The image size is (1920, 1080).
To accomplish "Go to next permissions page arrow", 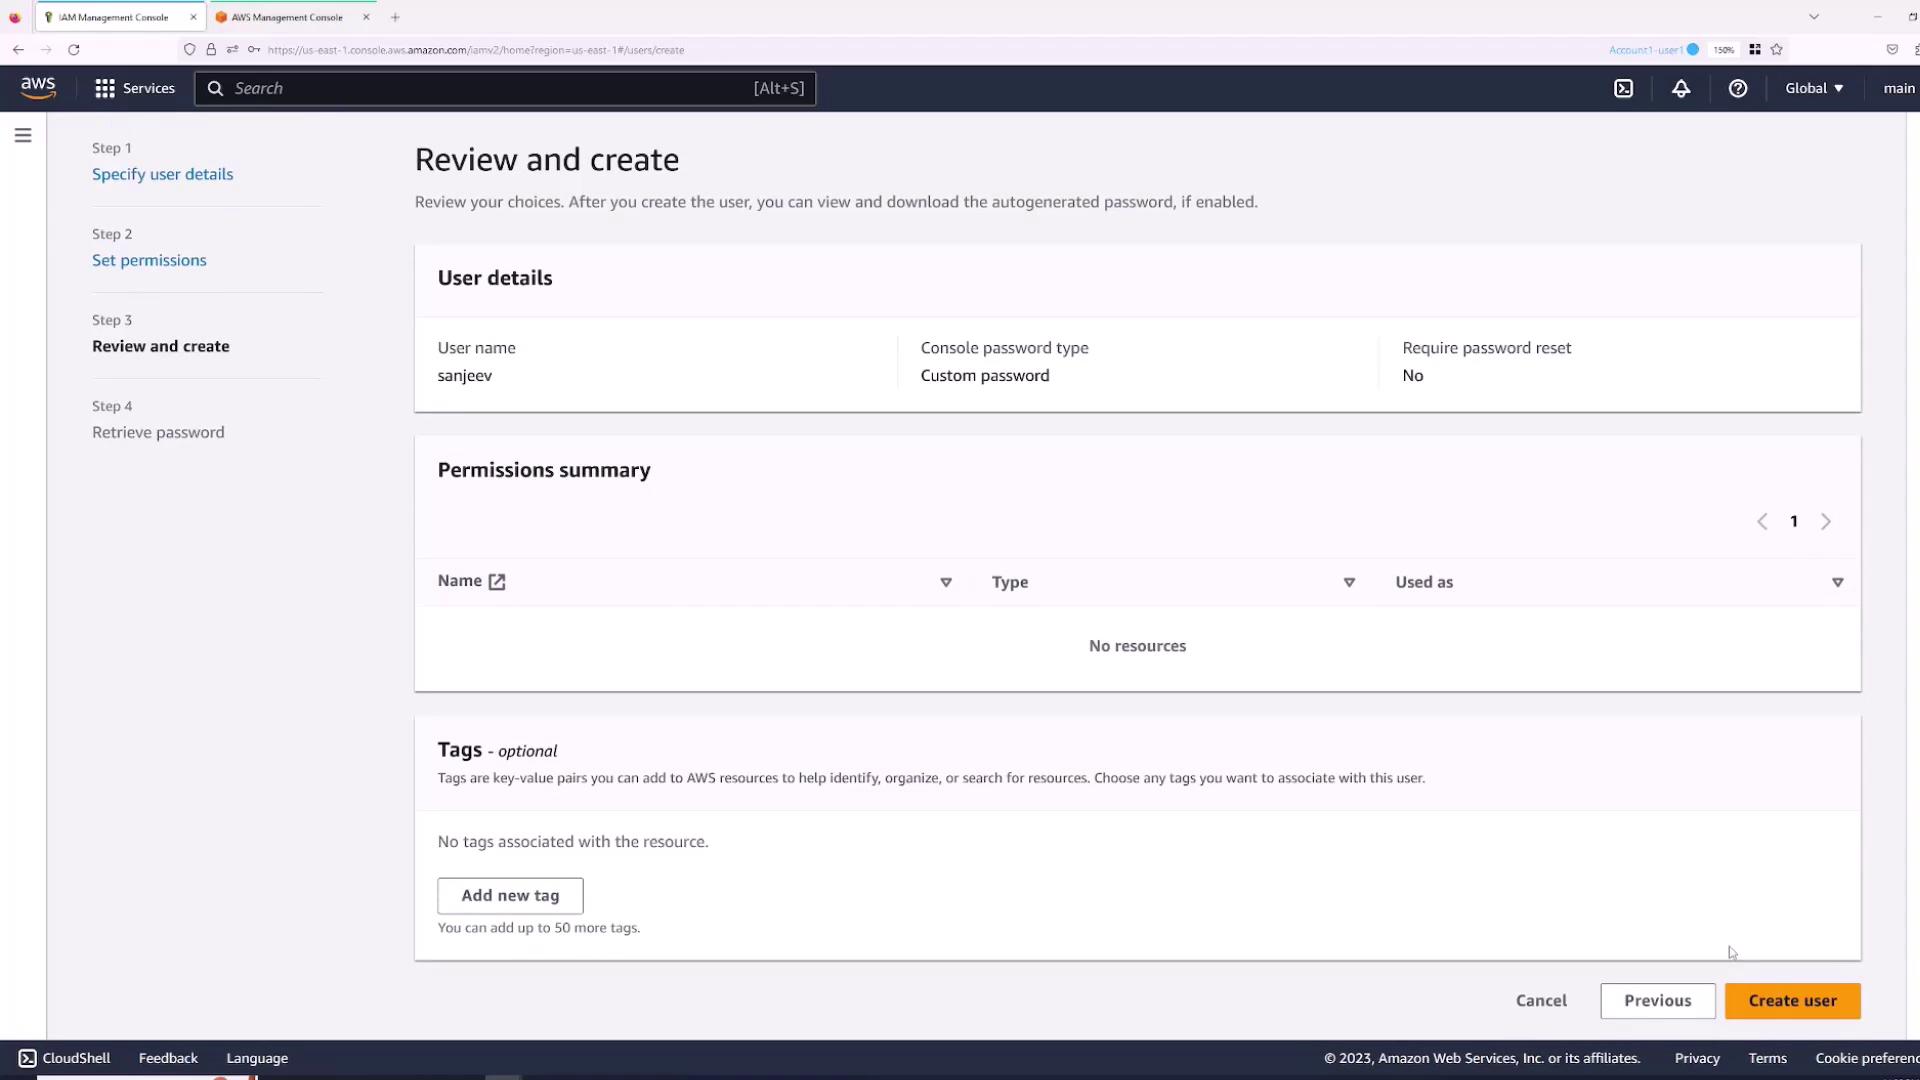I will click(x=1826, y=521).
